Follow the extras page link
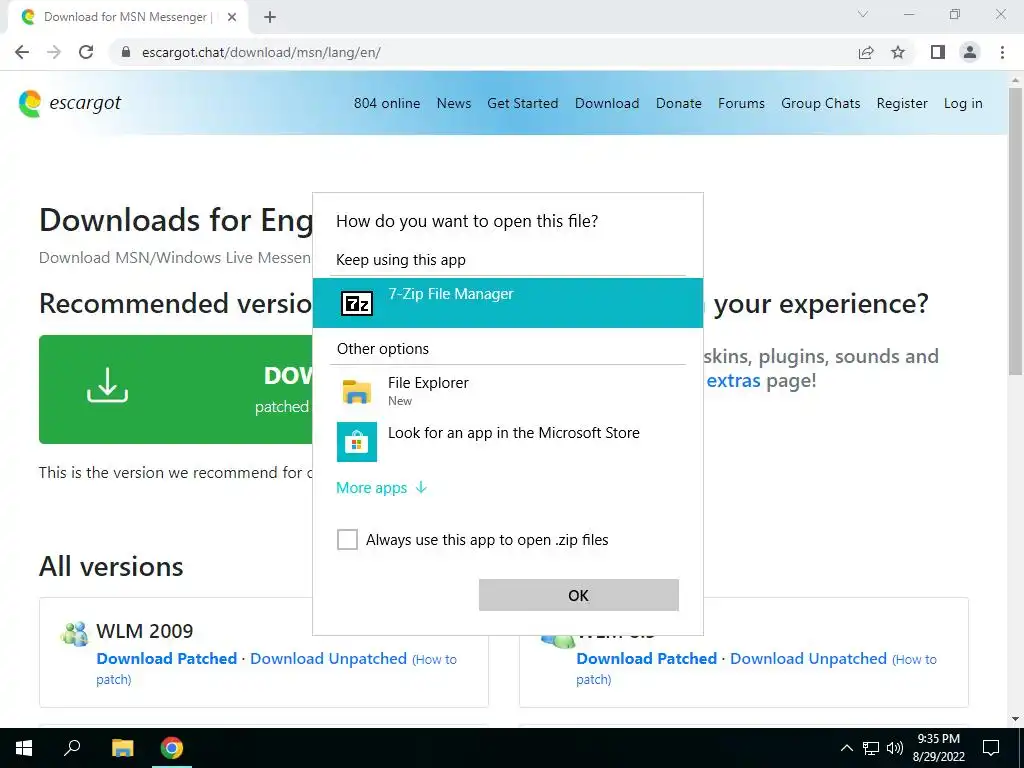The height and width of the screenshot is (768, 1024). coord(733,381)
